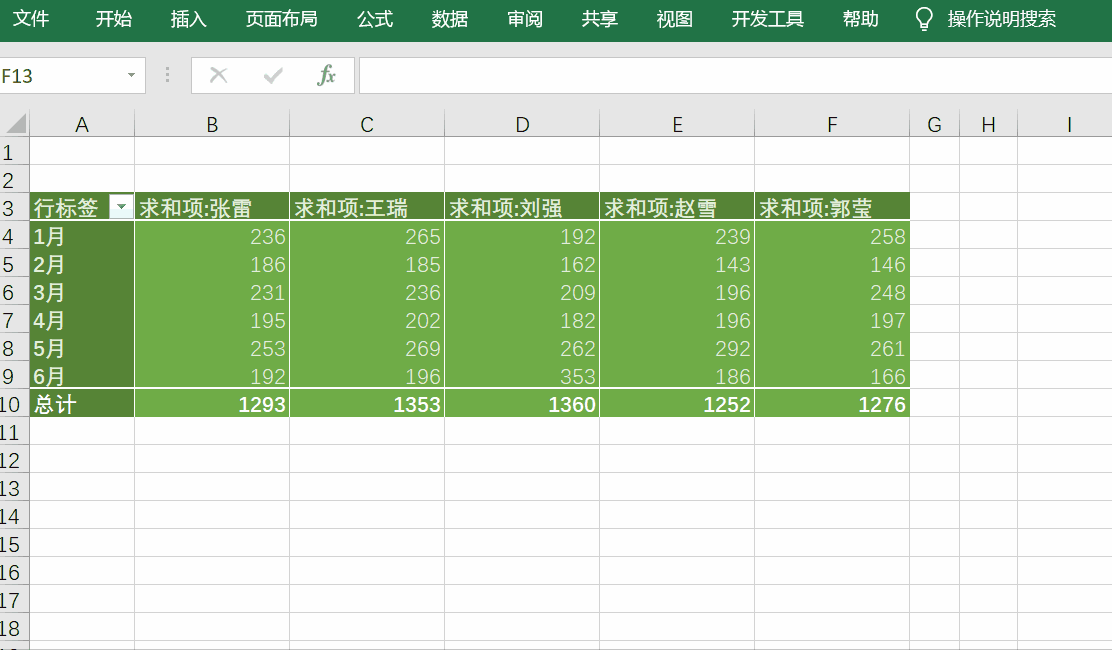Select the 求和项:张雷 header cell
Screen dimensions: 1112x650
pyautogui.click(x=211, y=206)
